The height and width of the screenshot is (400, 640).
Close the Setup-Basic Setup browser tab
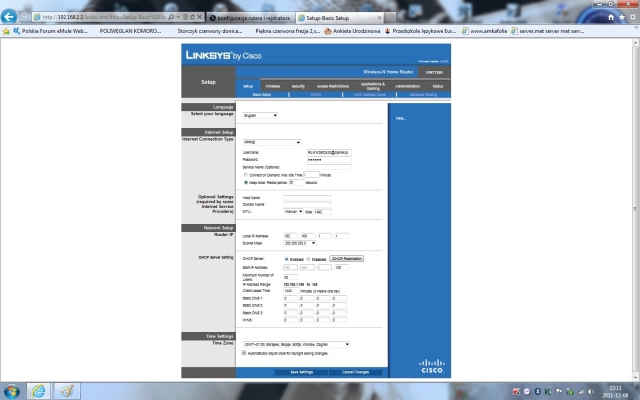tap(379, 18)
